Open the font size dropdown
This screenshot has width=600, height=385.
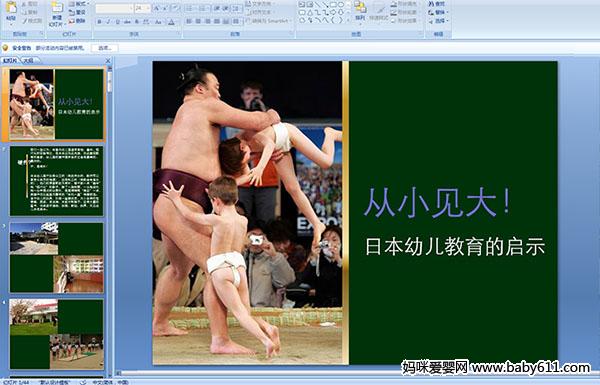[143, 8]
